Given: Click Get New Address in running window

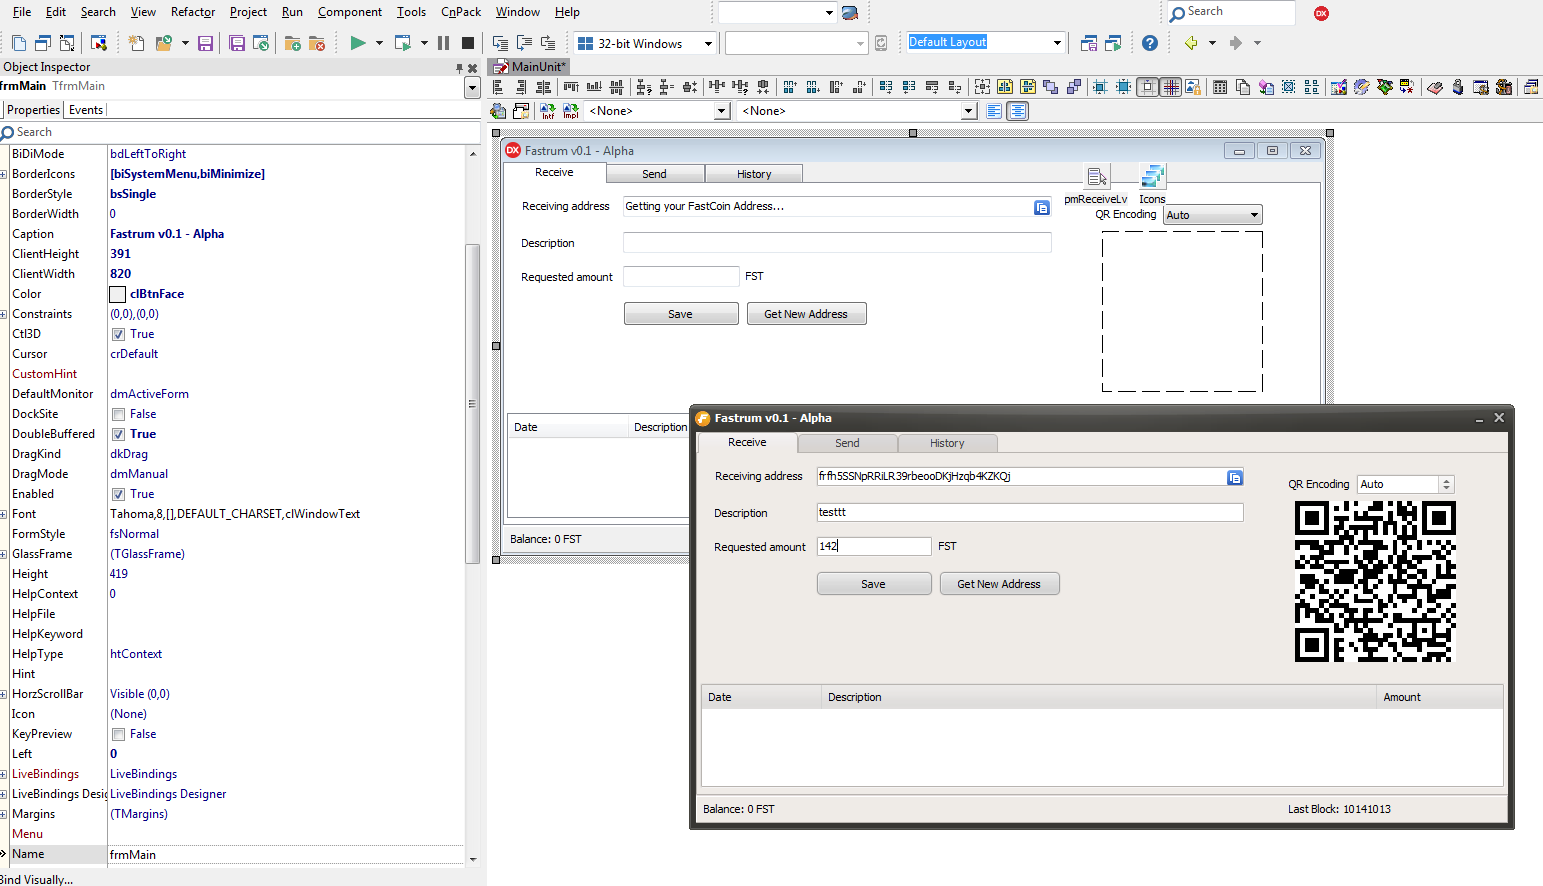Looking at the screenshot, I should pos(999,584).
